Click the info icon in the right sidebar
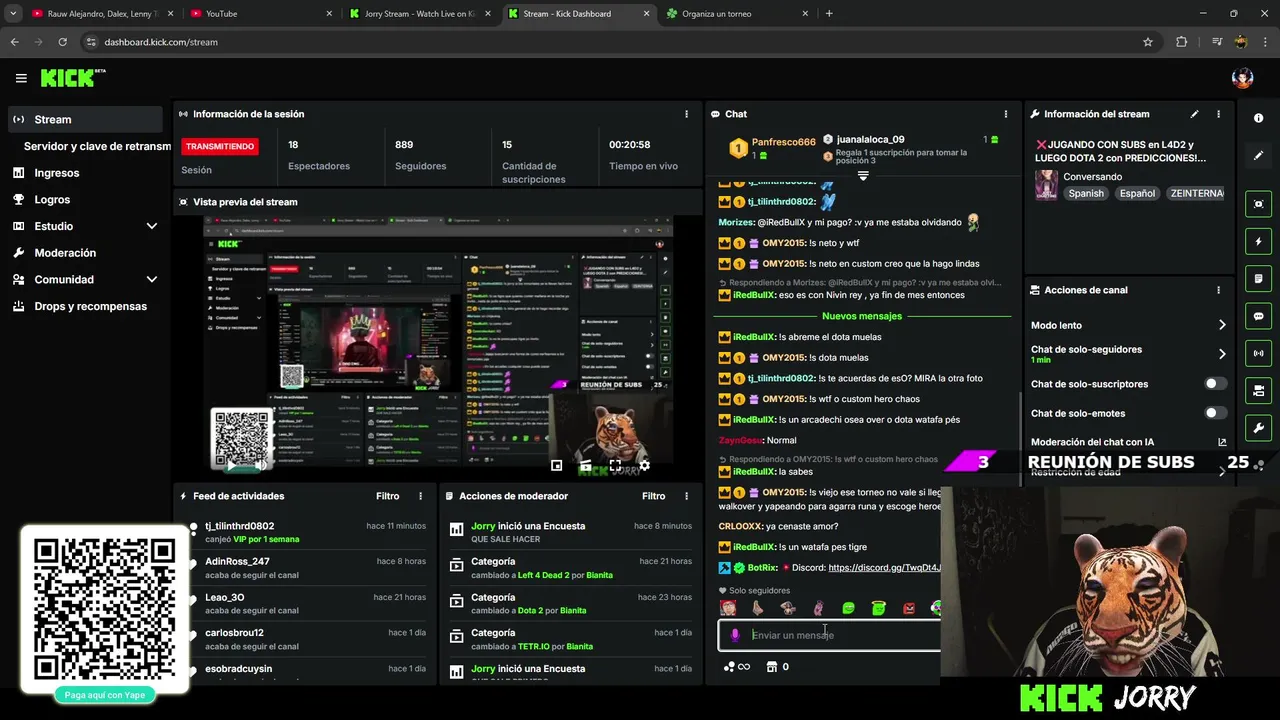 (x=1258, y=118)
